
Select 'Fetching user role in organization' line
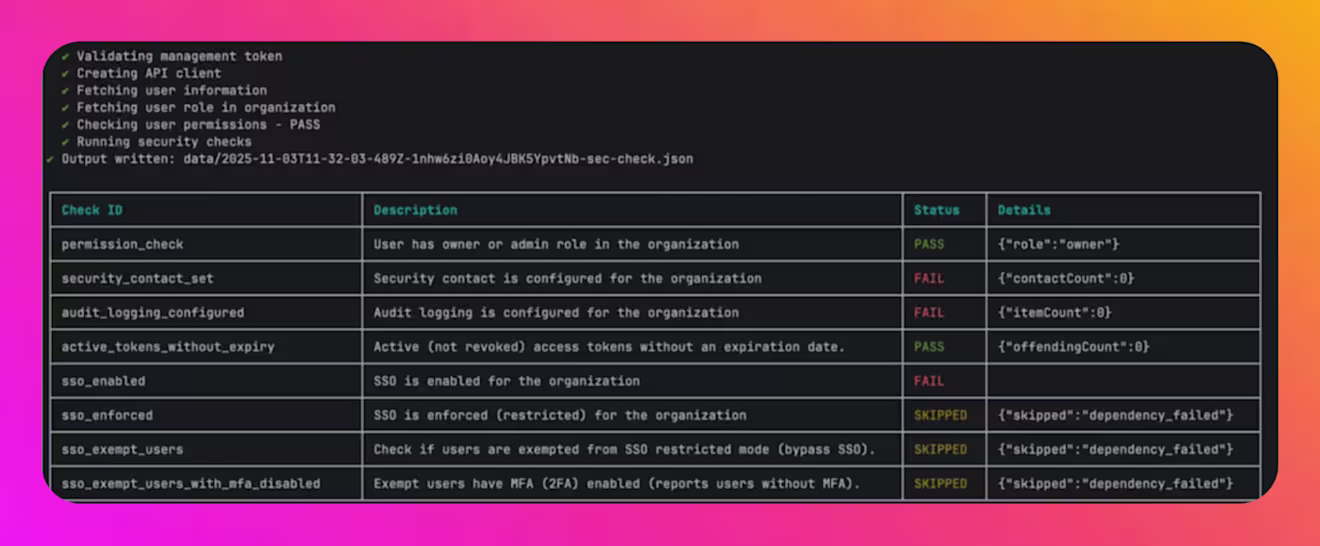coord(198,107)
